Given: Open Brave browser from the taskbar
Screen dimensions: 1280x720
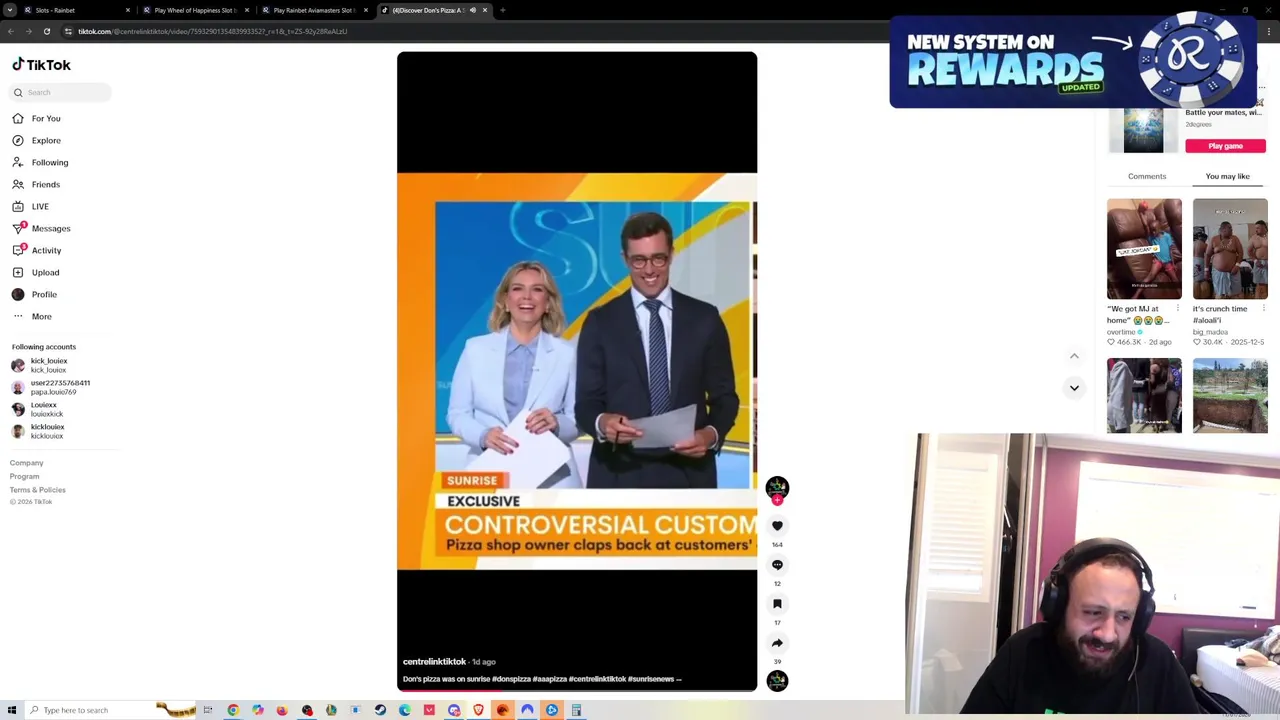Looking at the screenshot, I should point(478,710).
